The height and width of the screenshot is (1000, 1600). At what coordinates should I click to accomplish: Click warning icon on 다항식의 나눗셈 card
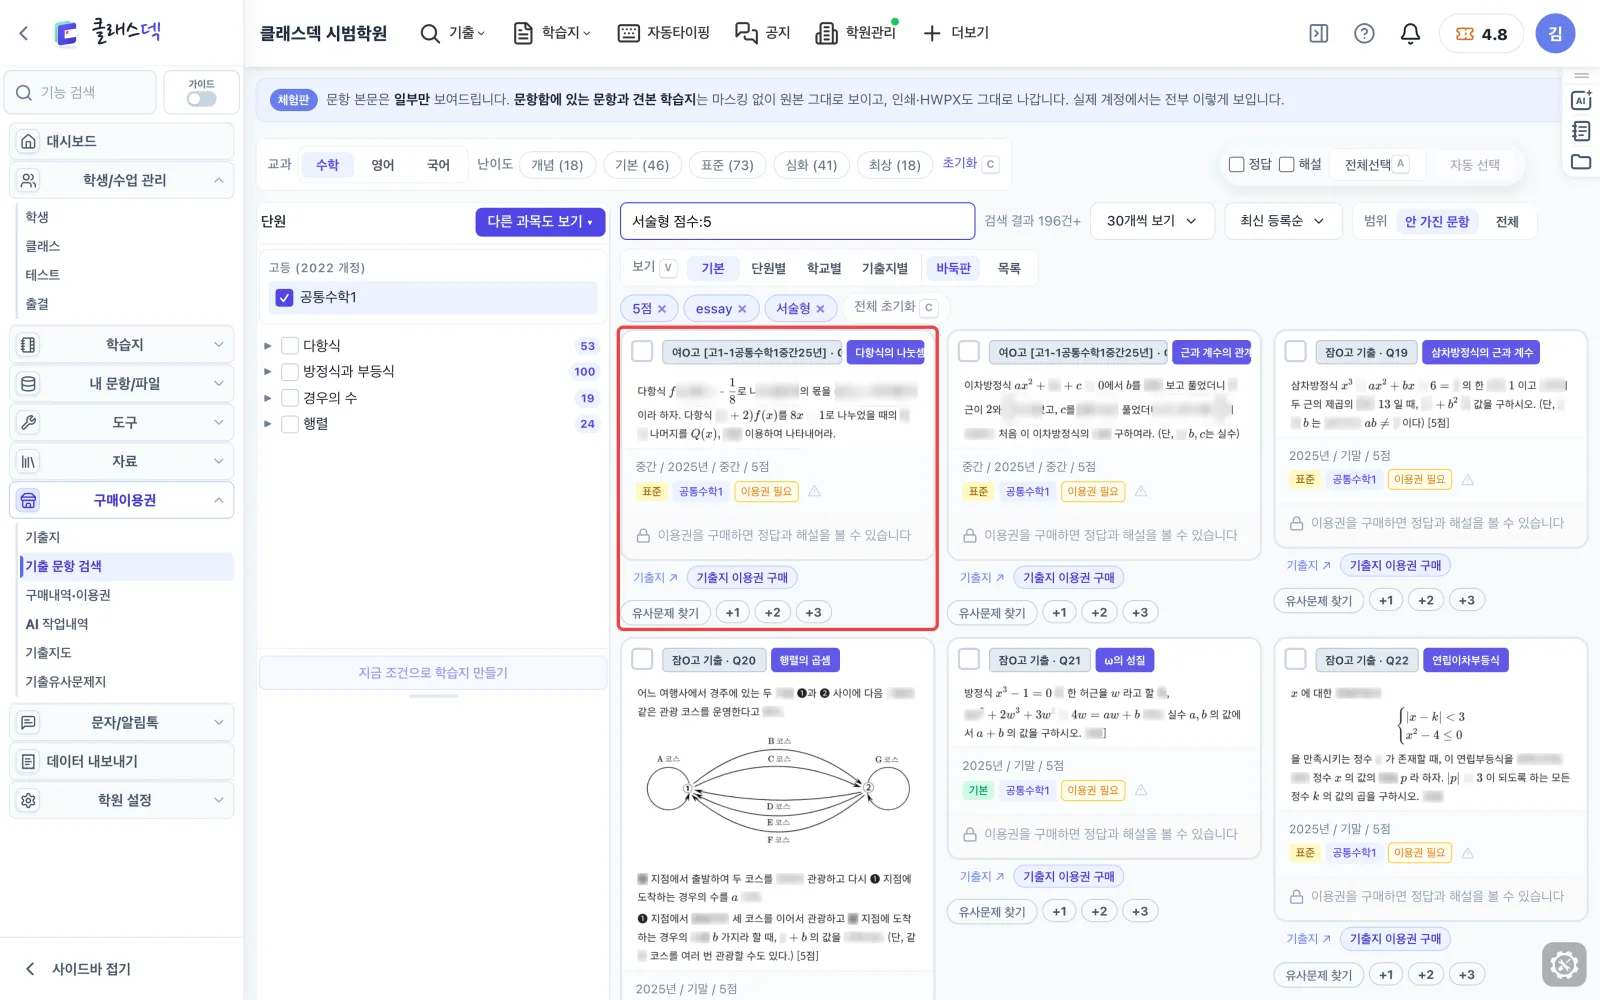click(x=814, y=491)
